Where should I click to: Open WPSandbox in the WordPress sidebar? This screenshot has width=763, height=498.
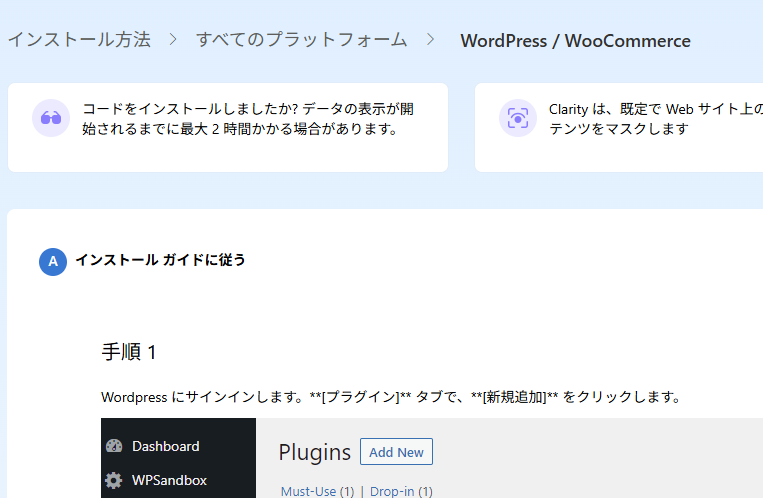tap(169, 480)
